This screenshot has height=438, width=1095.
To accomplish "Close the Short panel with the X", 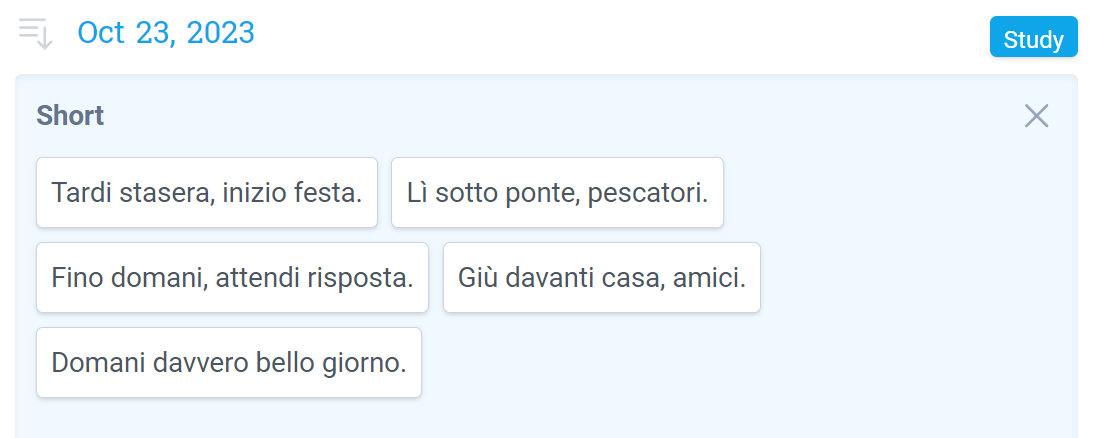I will pyautogui.click(x=1036, y=116).
